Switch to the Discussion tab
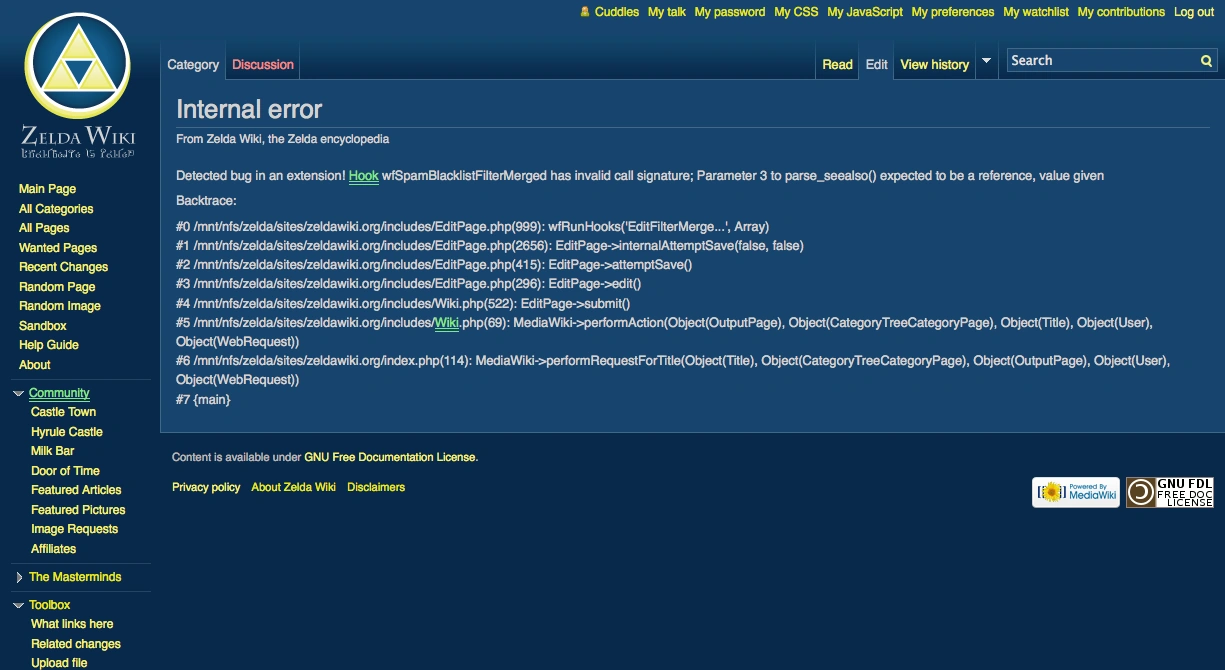 coord(263,65)
